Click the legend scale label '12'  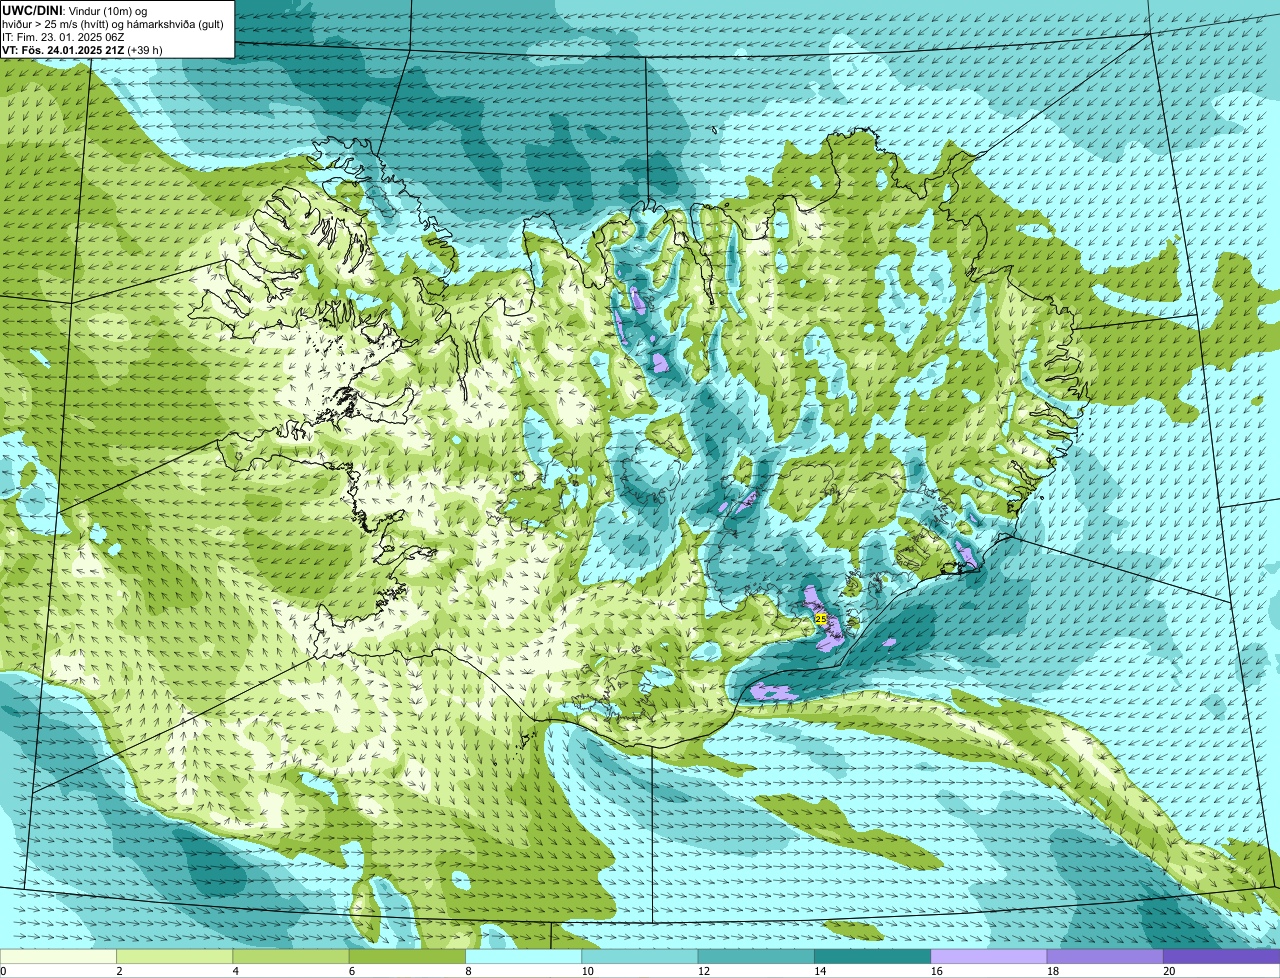[x=703, y=971]
